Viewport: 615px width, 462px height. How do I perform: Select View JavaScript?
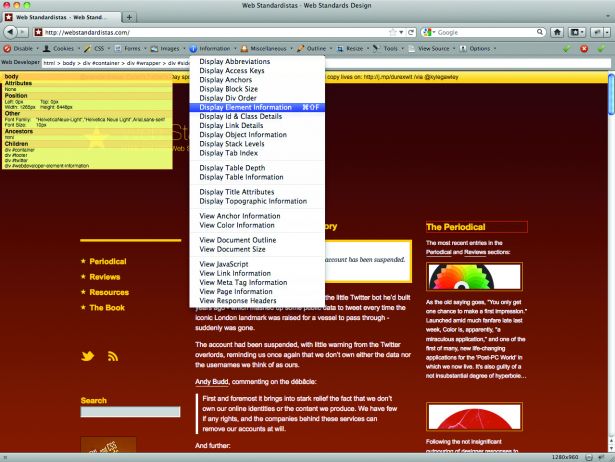[257, 264]
